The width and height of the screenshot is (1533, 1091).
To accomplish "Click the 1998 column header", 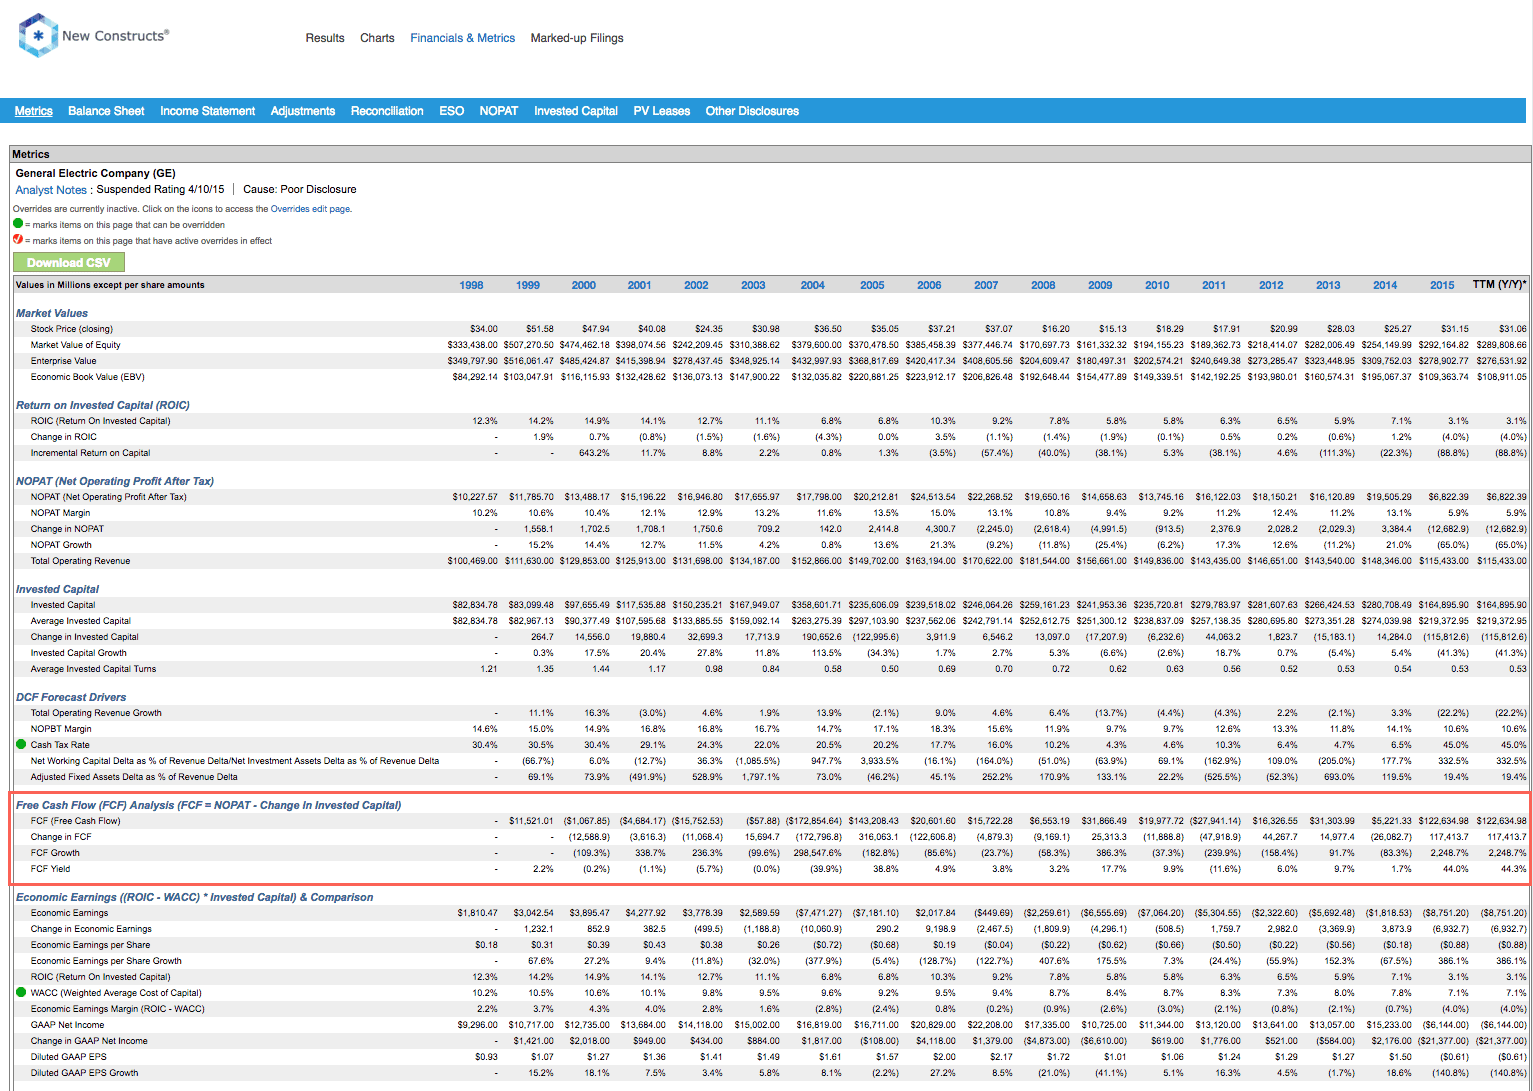I will point(471,285).
